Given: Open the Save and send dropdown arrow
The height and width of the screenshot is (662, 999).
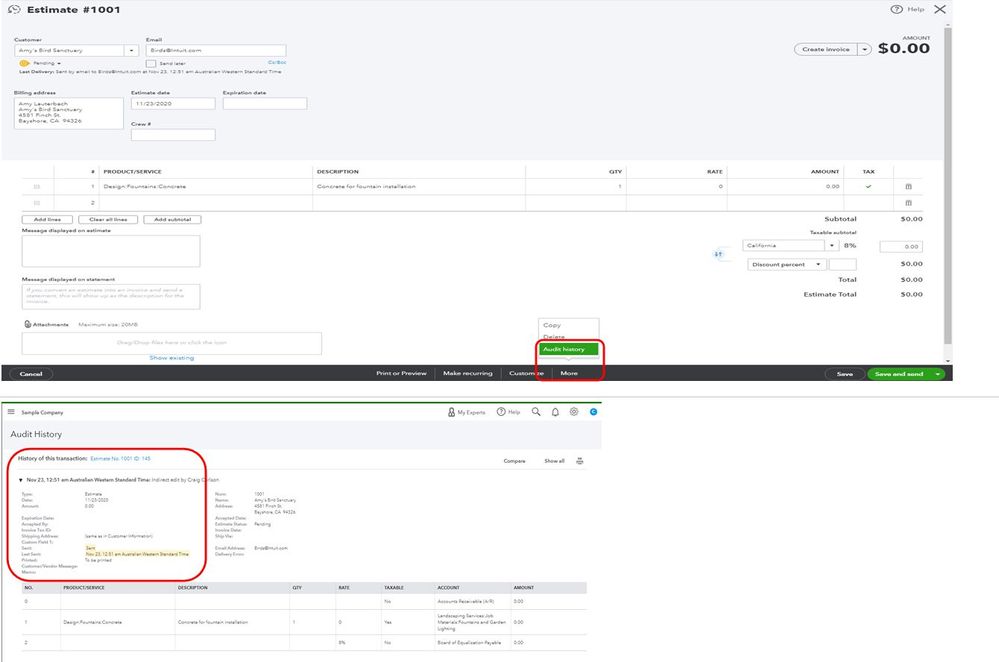Looking at the screenshot, I should 937,374.
